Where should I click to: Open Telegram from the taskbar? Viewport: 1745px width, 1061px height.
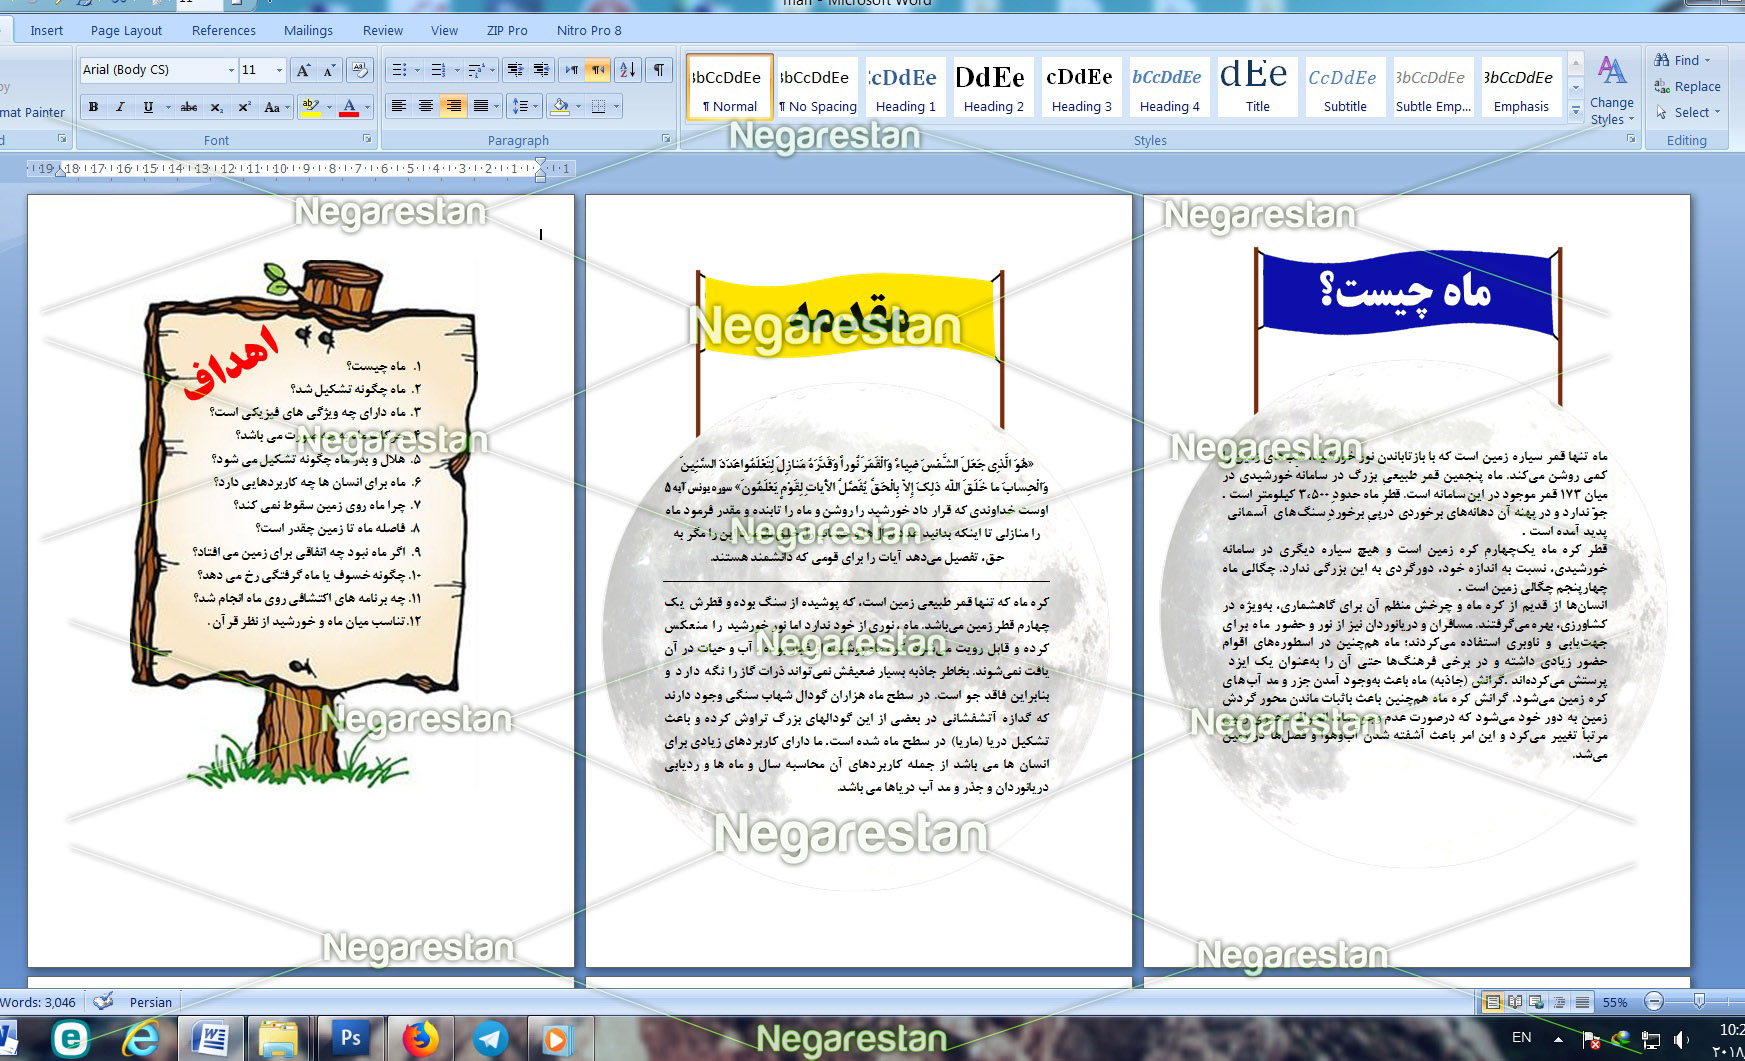point(490,1039)
